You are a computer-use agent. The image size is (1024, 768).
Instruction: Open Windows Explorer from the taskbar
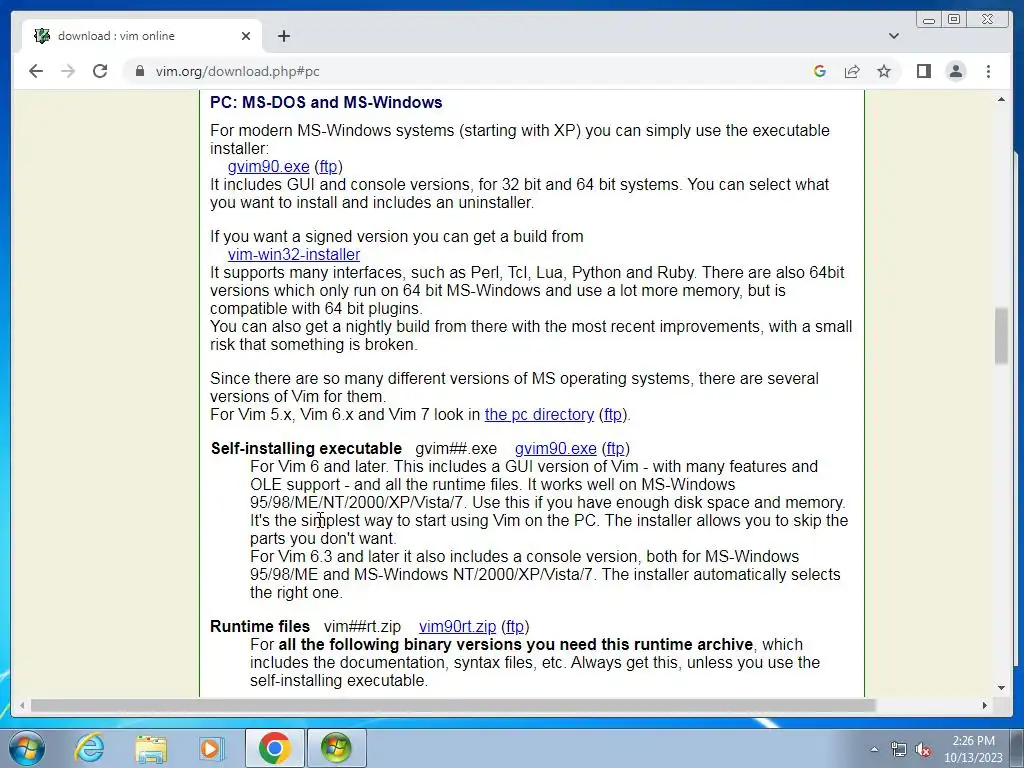151,748
